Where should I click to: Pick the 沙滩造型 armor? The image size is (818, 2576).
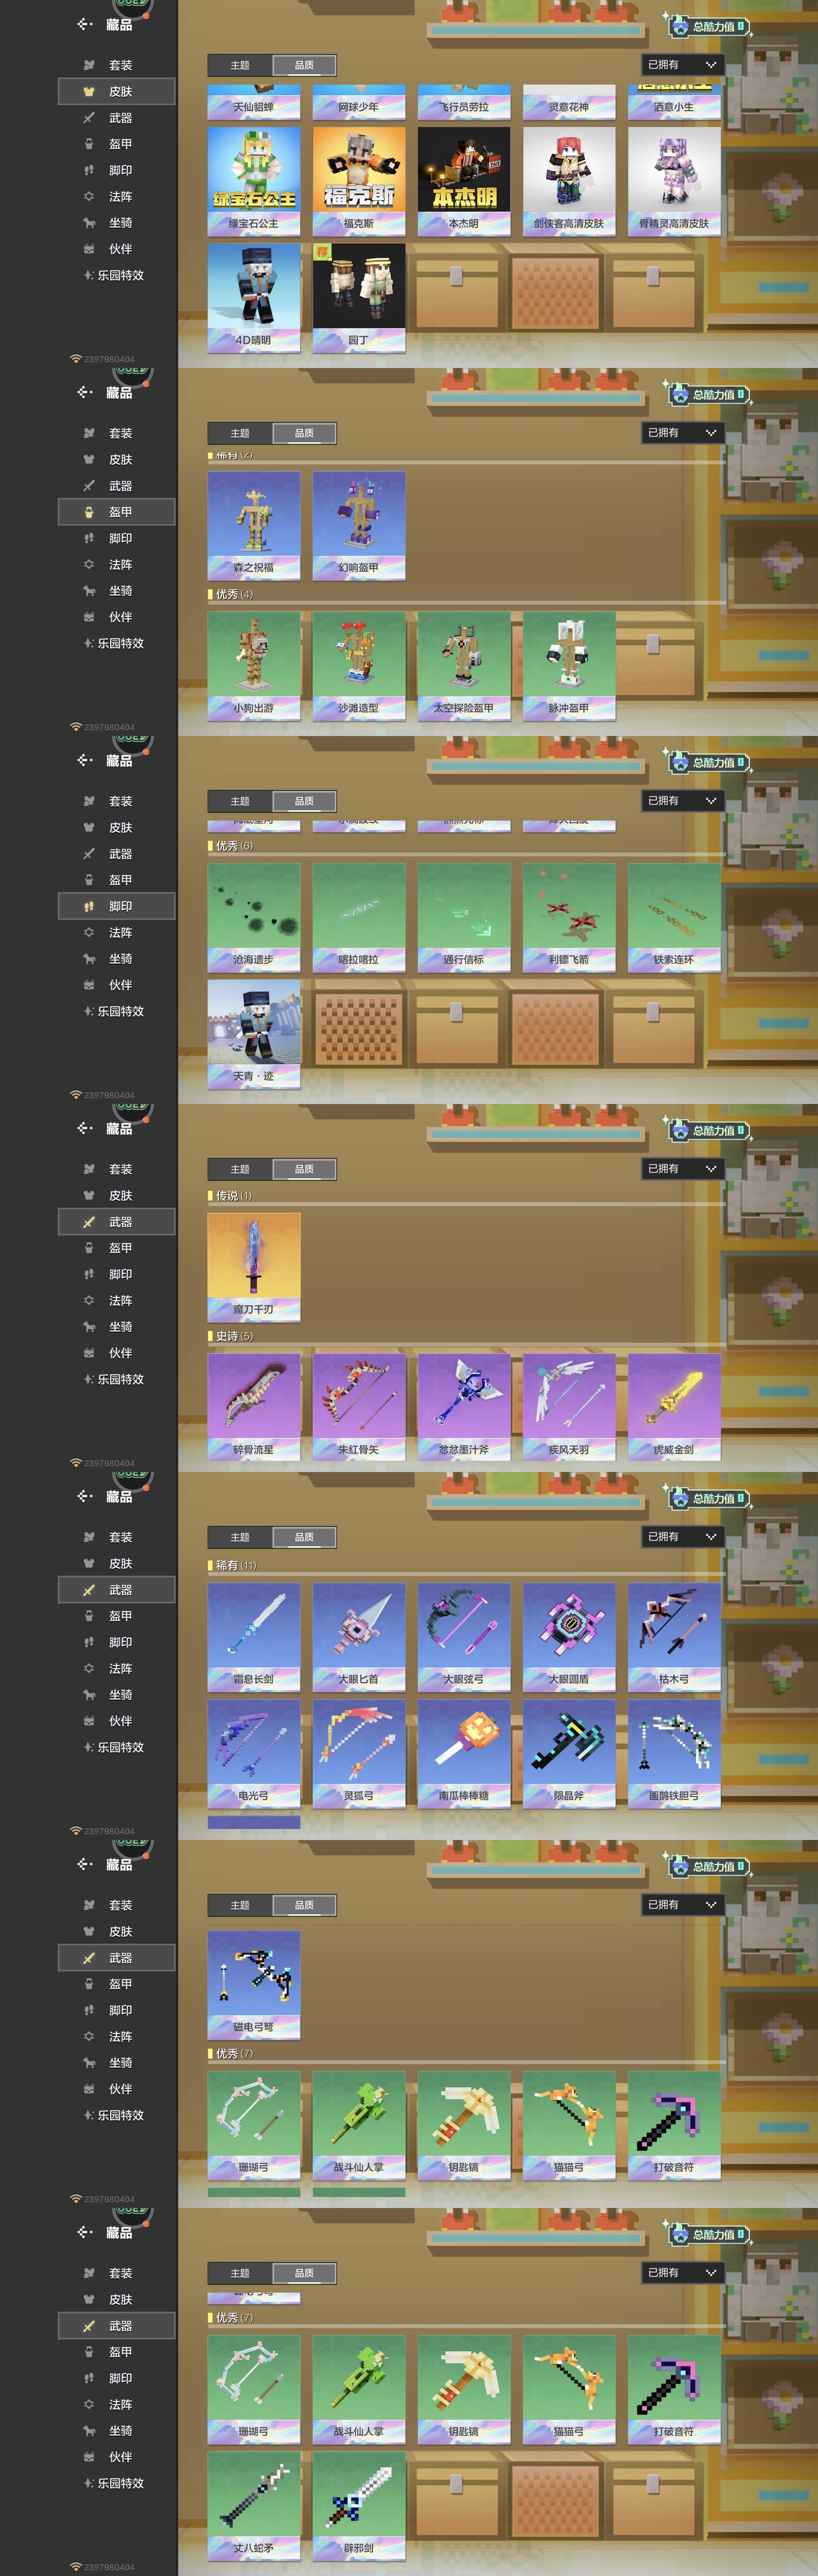pos(359,666)
